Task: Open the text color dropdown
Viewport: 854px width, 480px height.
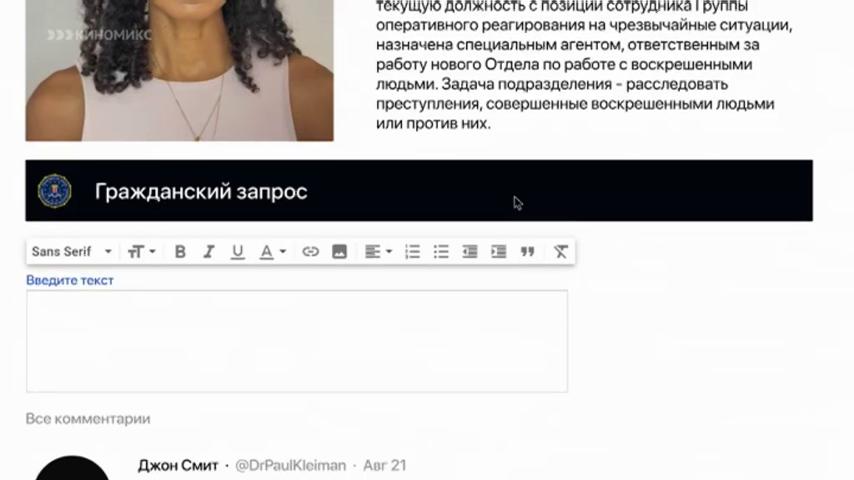Action: coord(272,252)
